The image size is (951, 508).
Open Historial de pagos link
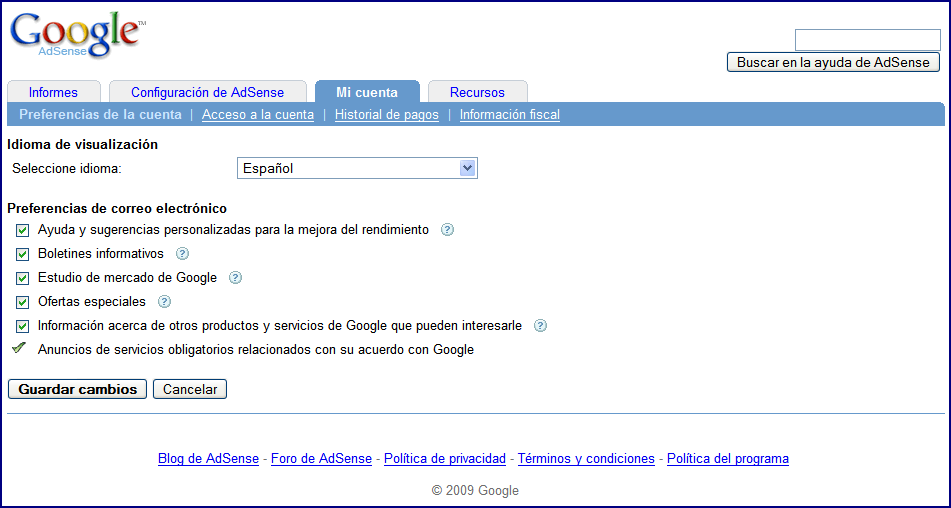point(386,114)
